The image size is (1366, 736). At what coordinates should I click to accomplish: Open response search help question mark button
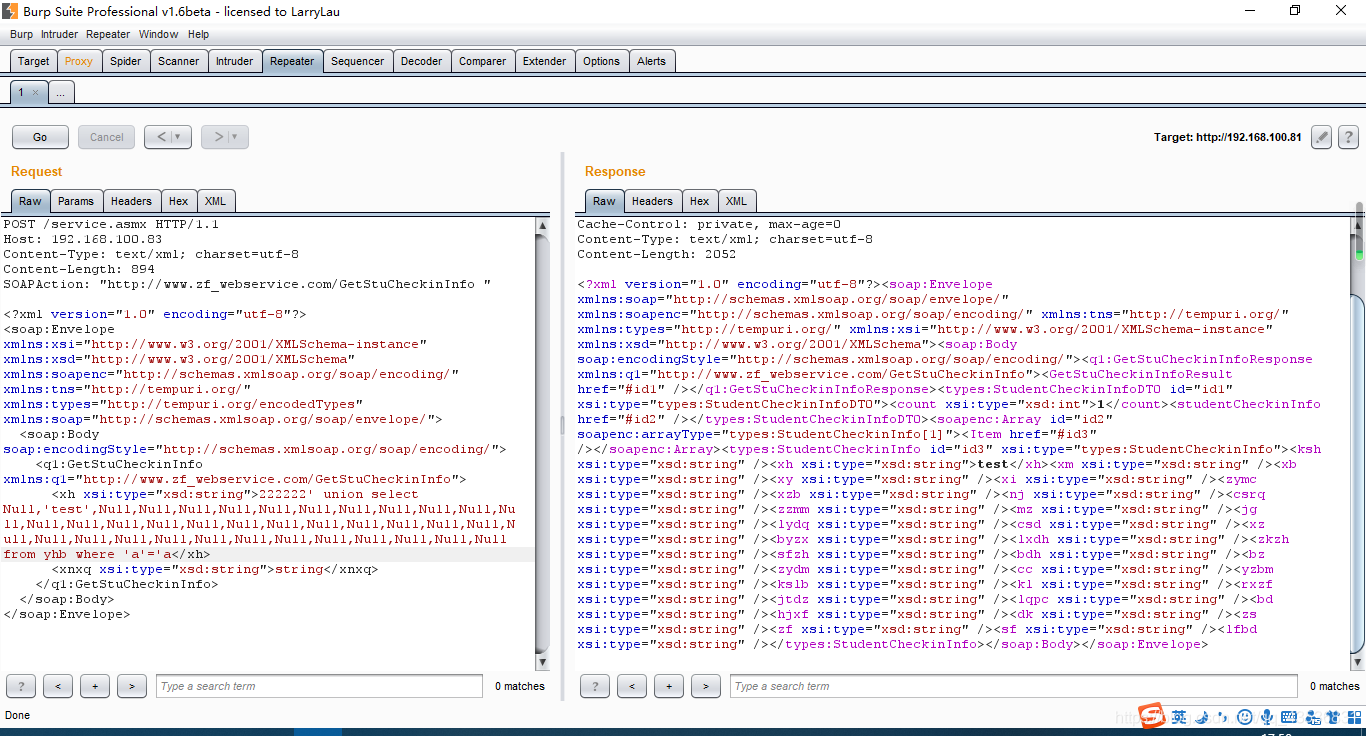click(595, 686)
